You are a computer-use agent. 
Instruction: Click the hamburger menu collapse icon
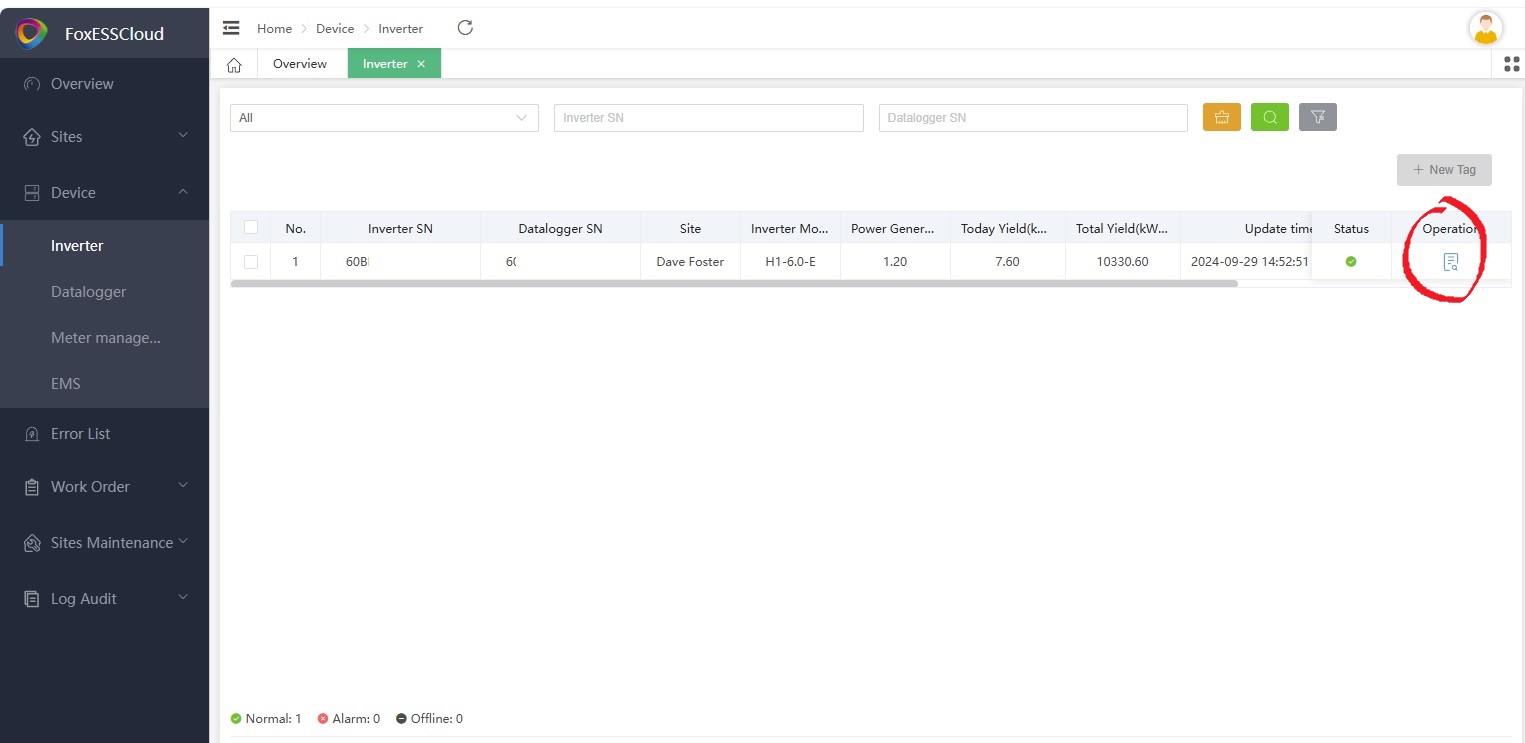point(231,28)
